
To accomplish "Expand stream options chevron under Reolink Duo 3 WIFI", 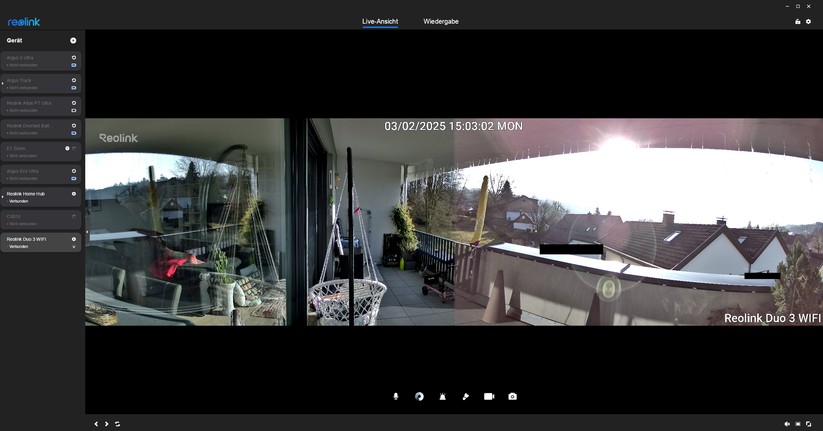I will pos(73,247).
